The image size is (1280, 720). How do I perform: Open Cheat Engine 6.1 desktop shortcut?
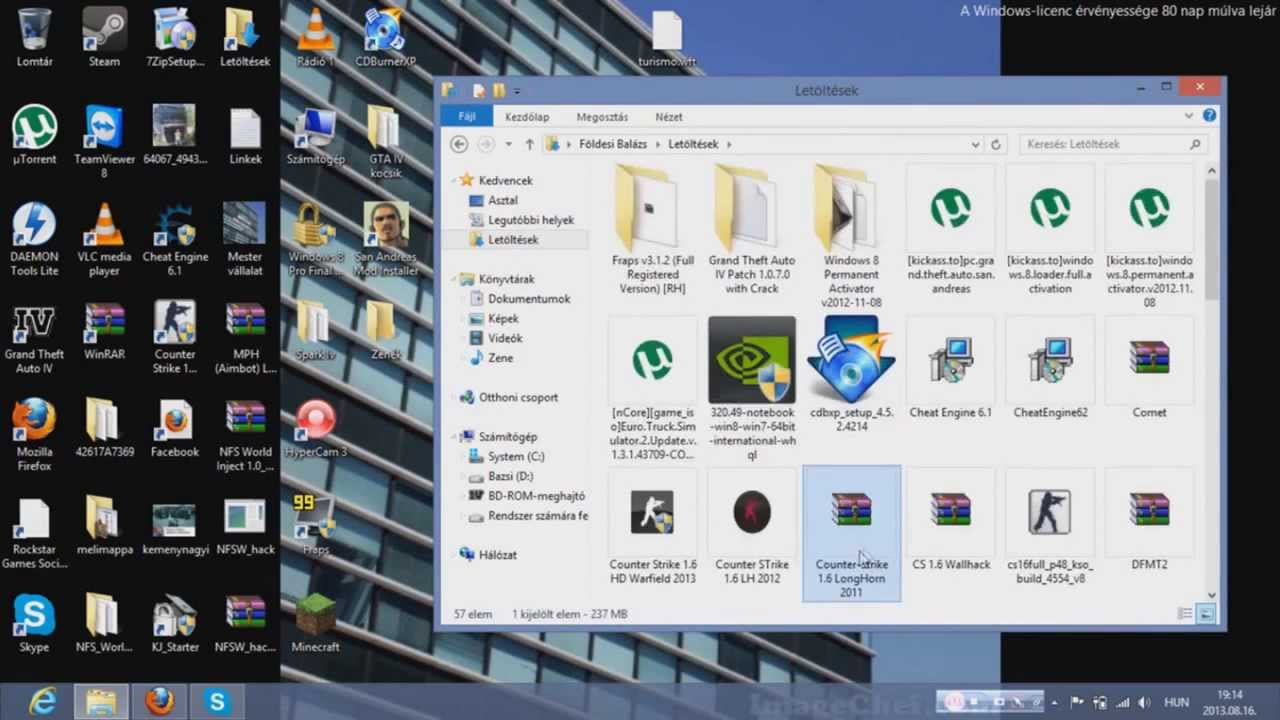[x=175, y=239]
